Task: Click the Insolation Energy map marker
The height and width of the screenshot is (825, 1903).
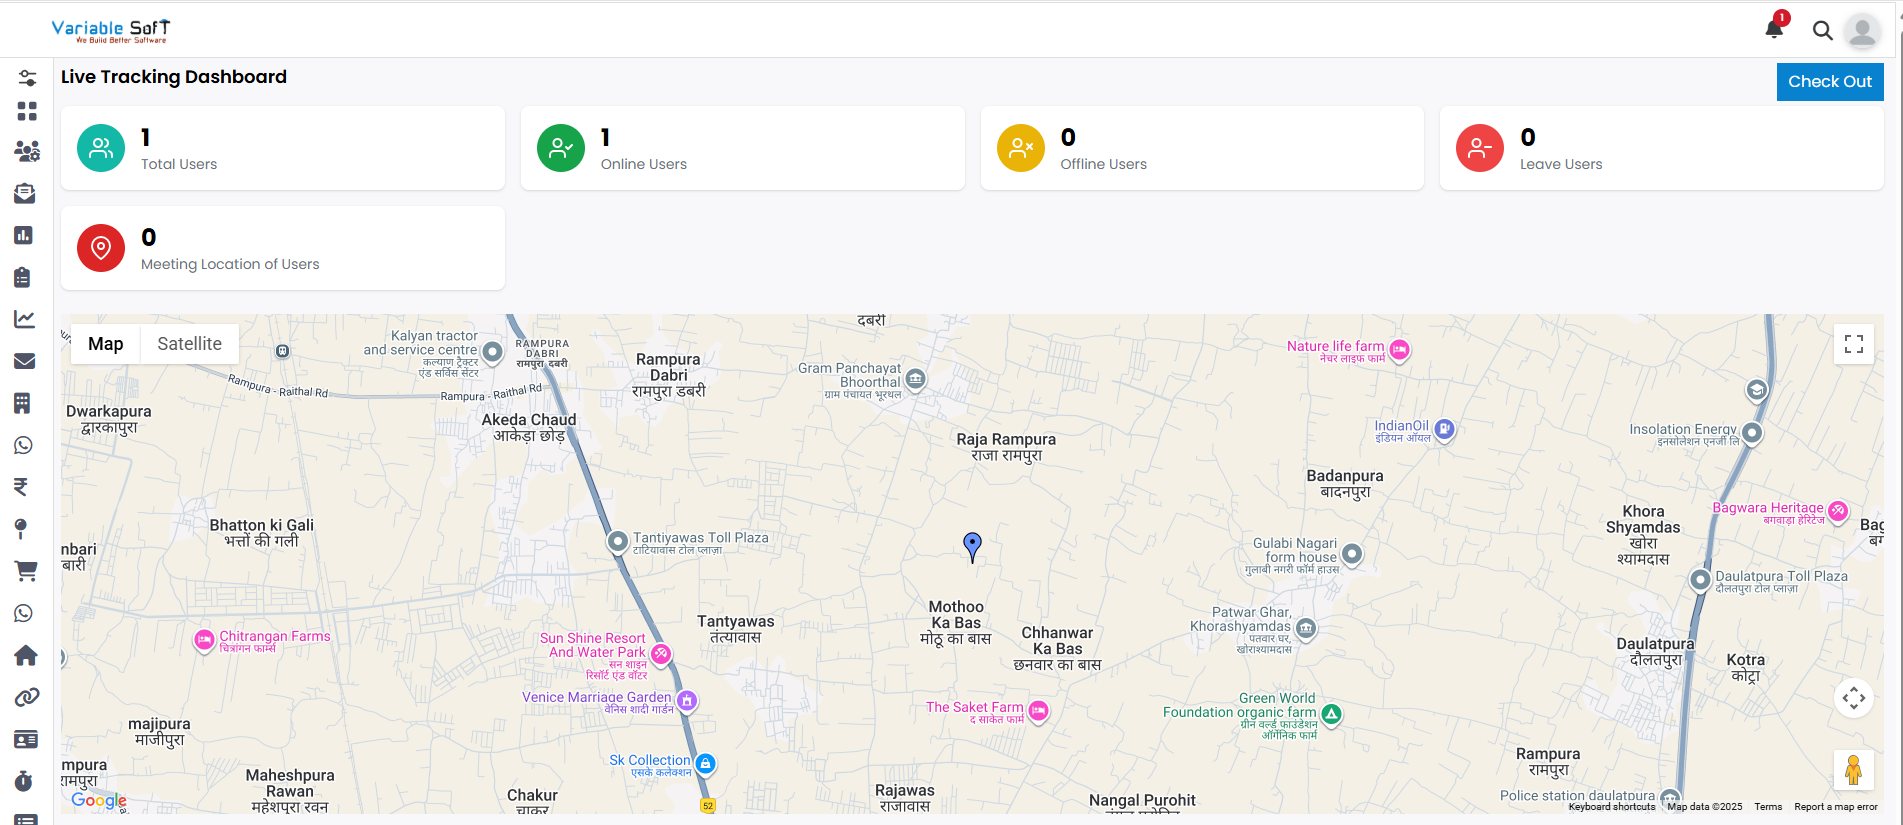Action: coord(1752,434)
